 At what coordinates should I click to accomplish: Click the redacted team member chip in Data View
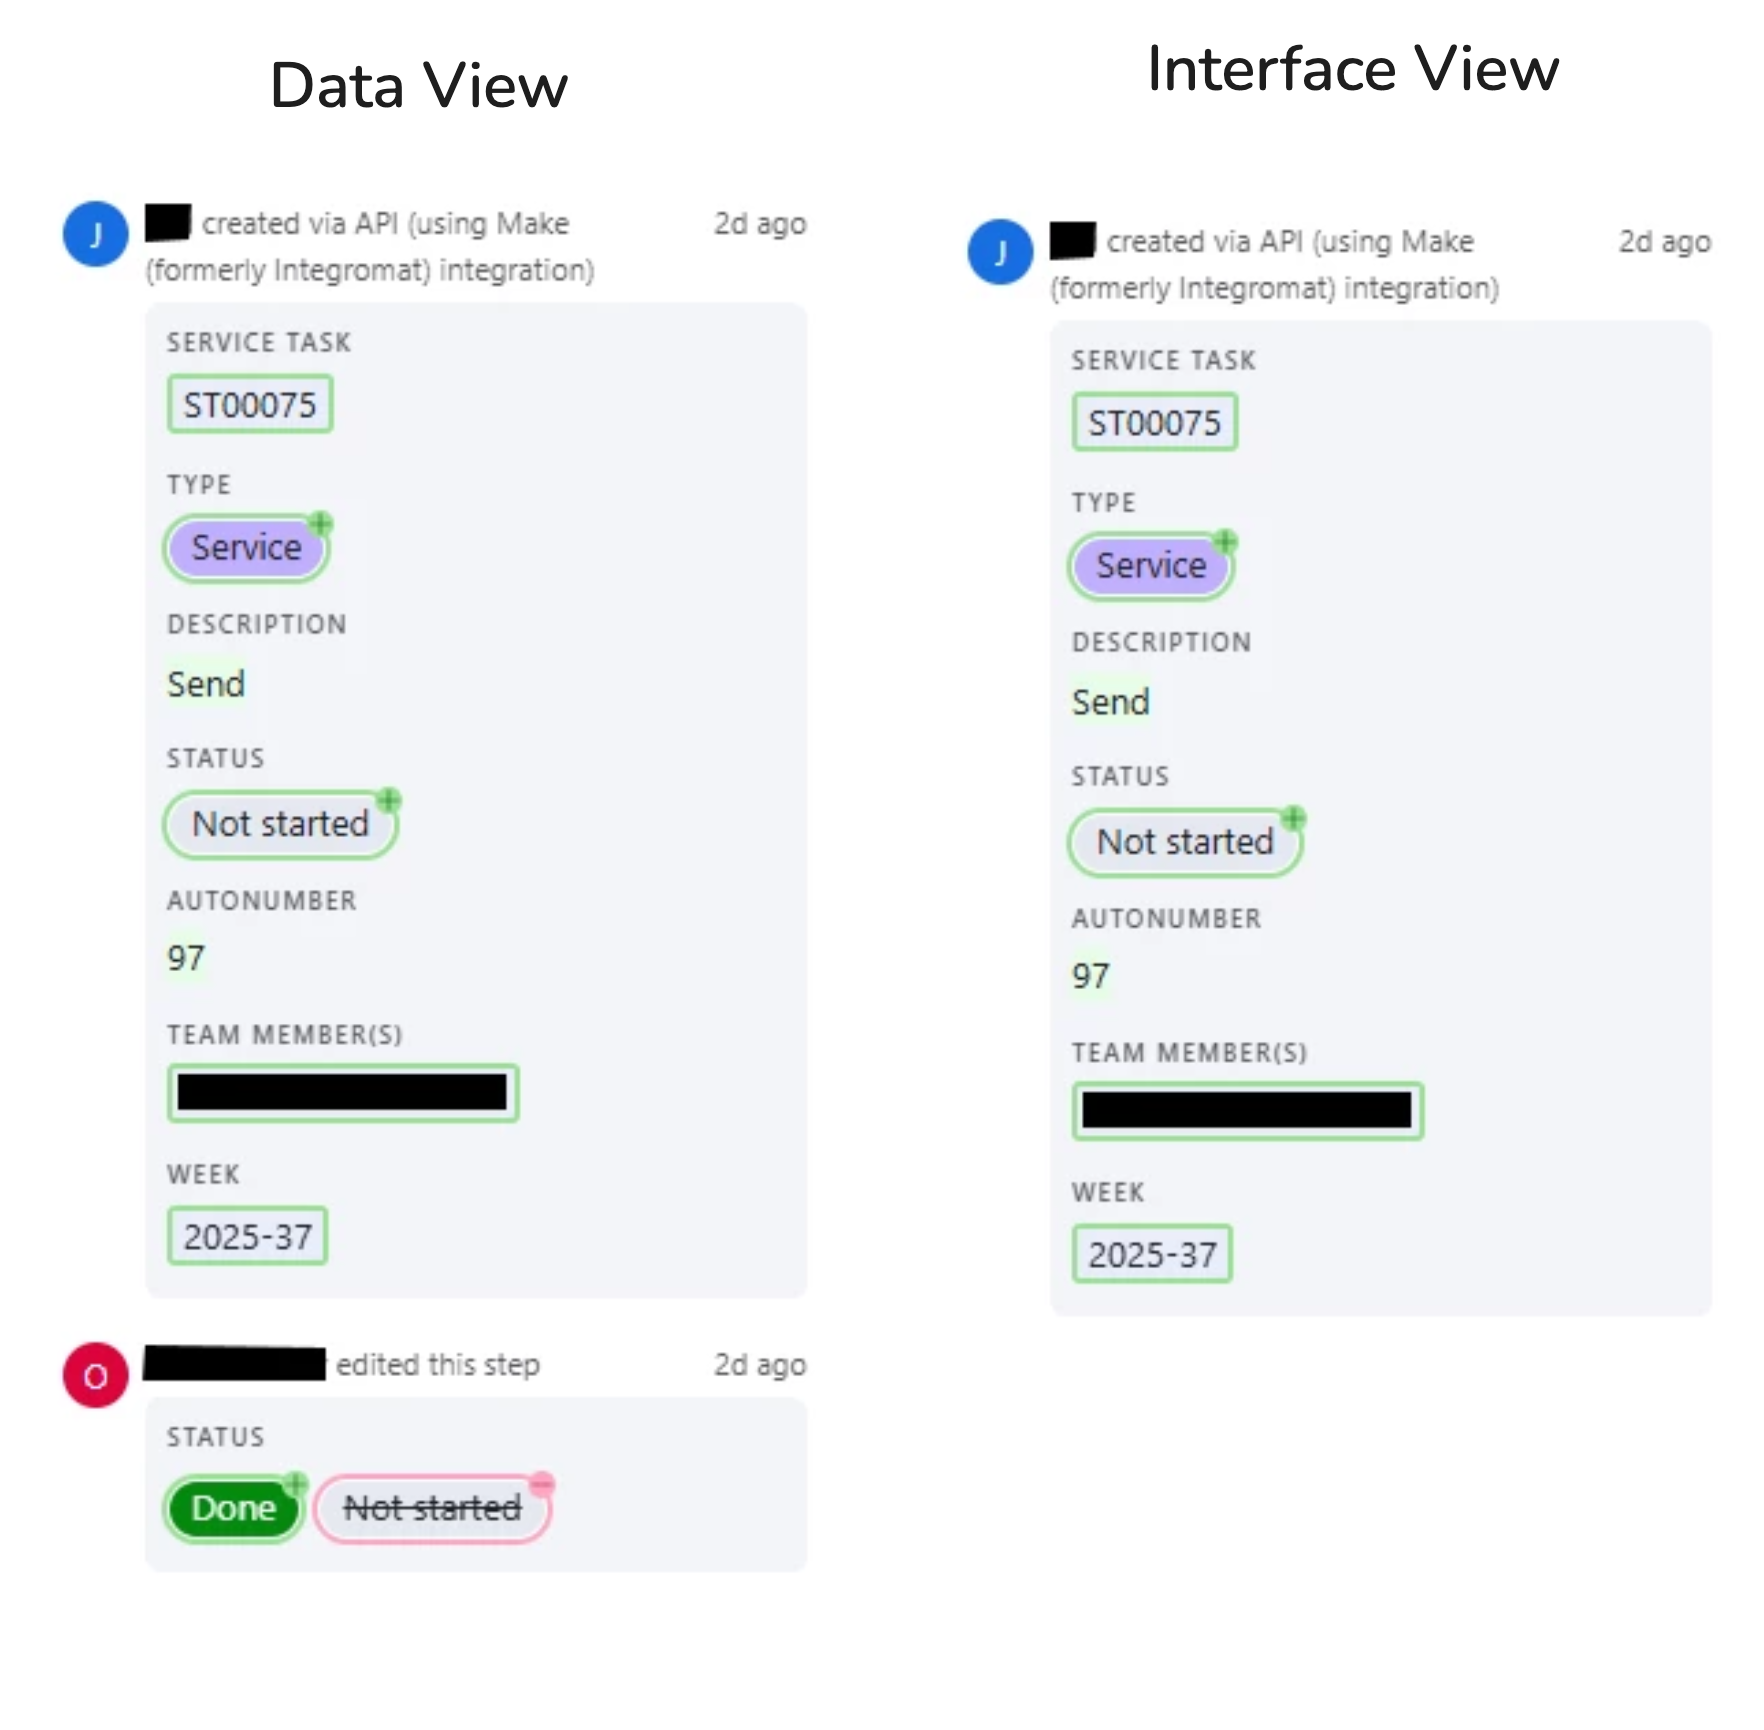[342, 1093]
